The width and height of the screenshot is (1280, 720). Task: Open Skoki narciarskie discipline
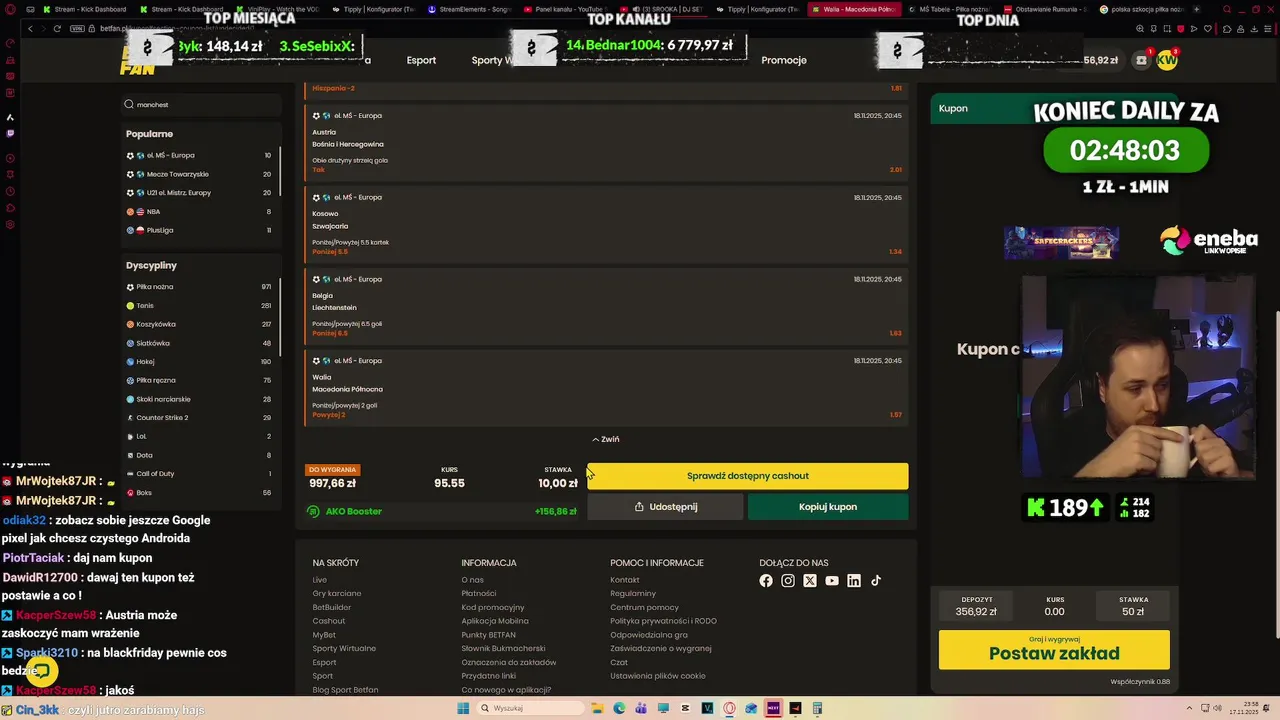pos(198,399)
